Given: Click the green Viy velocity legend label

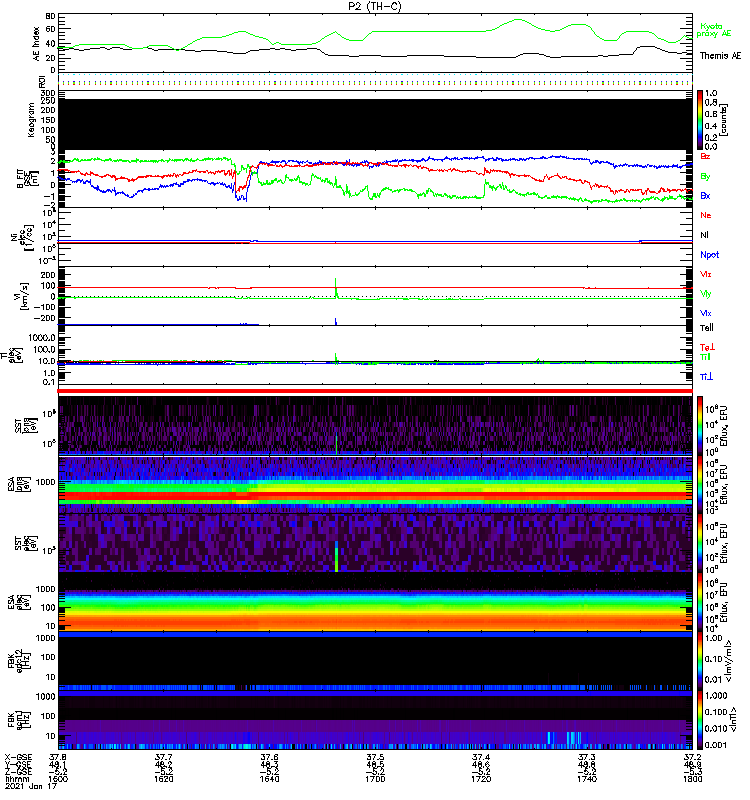Looking at the screenshot, I should 706,293.
